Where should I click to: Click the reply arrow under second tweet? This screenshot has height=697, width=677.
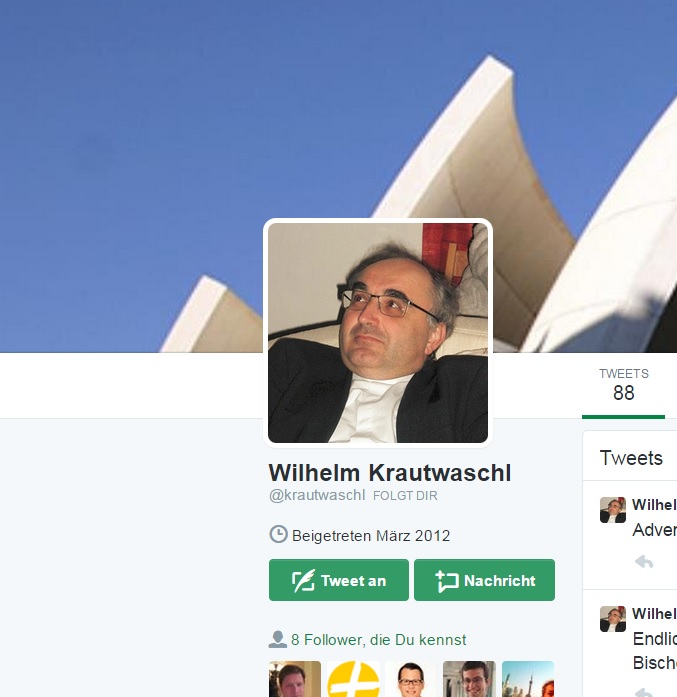click(x=644, y=693)
